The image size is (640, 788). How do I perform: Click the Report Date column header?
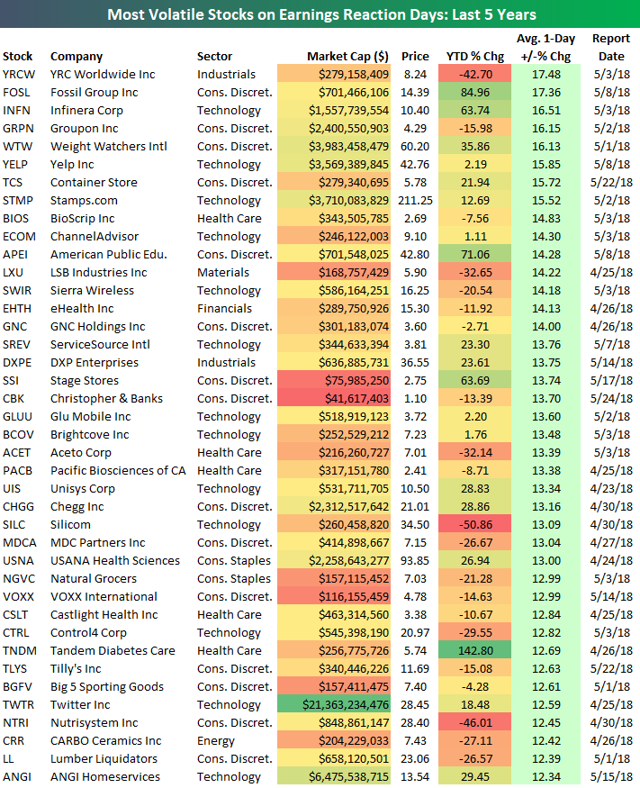pyautogui.click(x=611, y=47)
